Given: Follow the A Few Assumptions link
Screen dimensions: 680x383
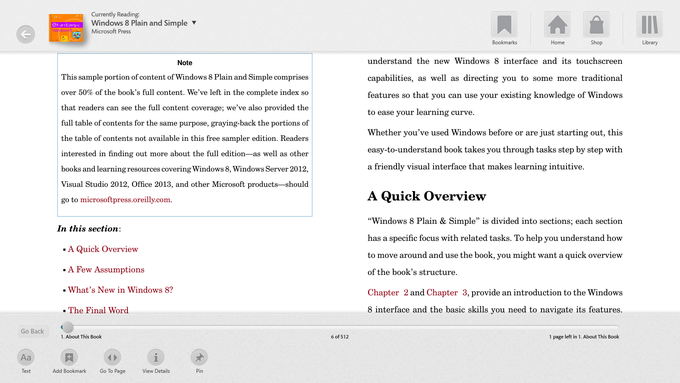Looking at the screenshot, I should (106, 269).
